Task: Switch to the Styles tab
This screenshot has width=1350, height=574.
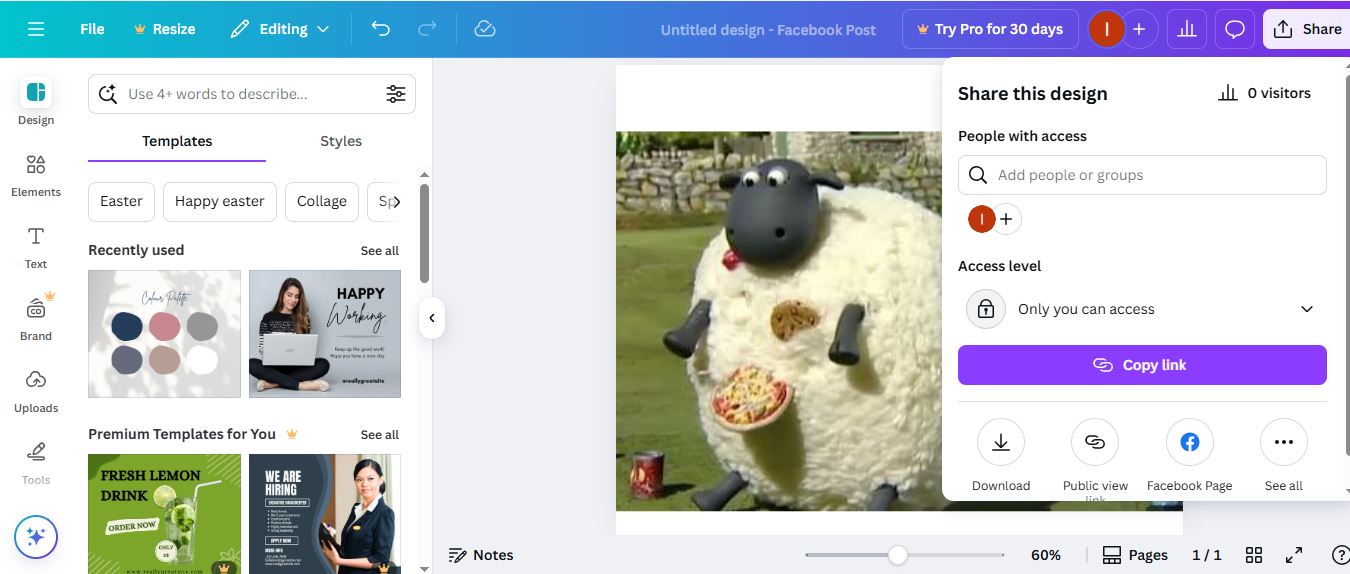Action: click(x=341, y=141)
